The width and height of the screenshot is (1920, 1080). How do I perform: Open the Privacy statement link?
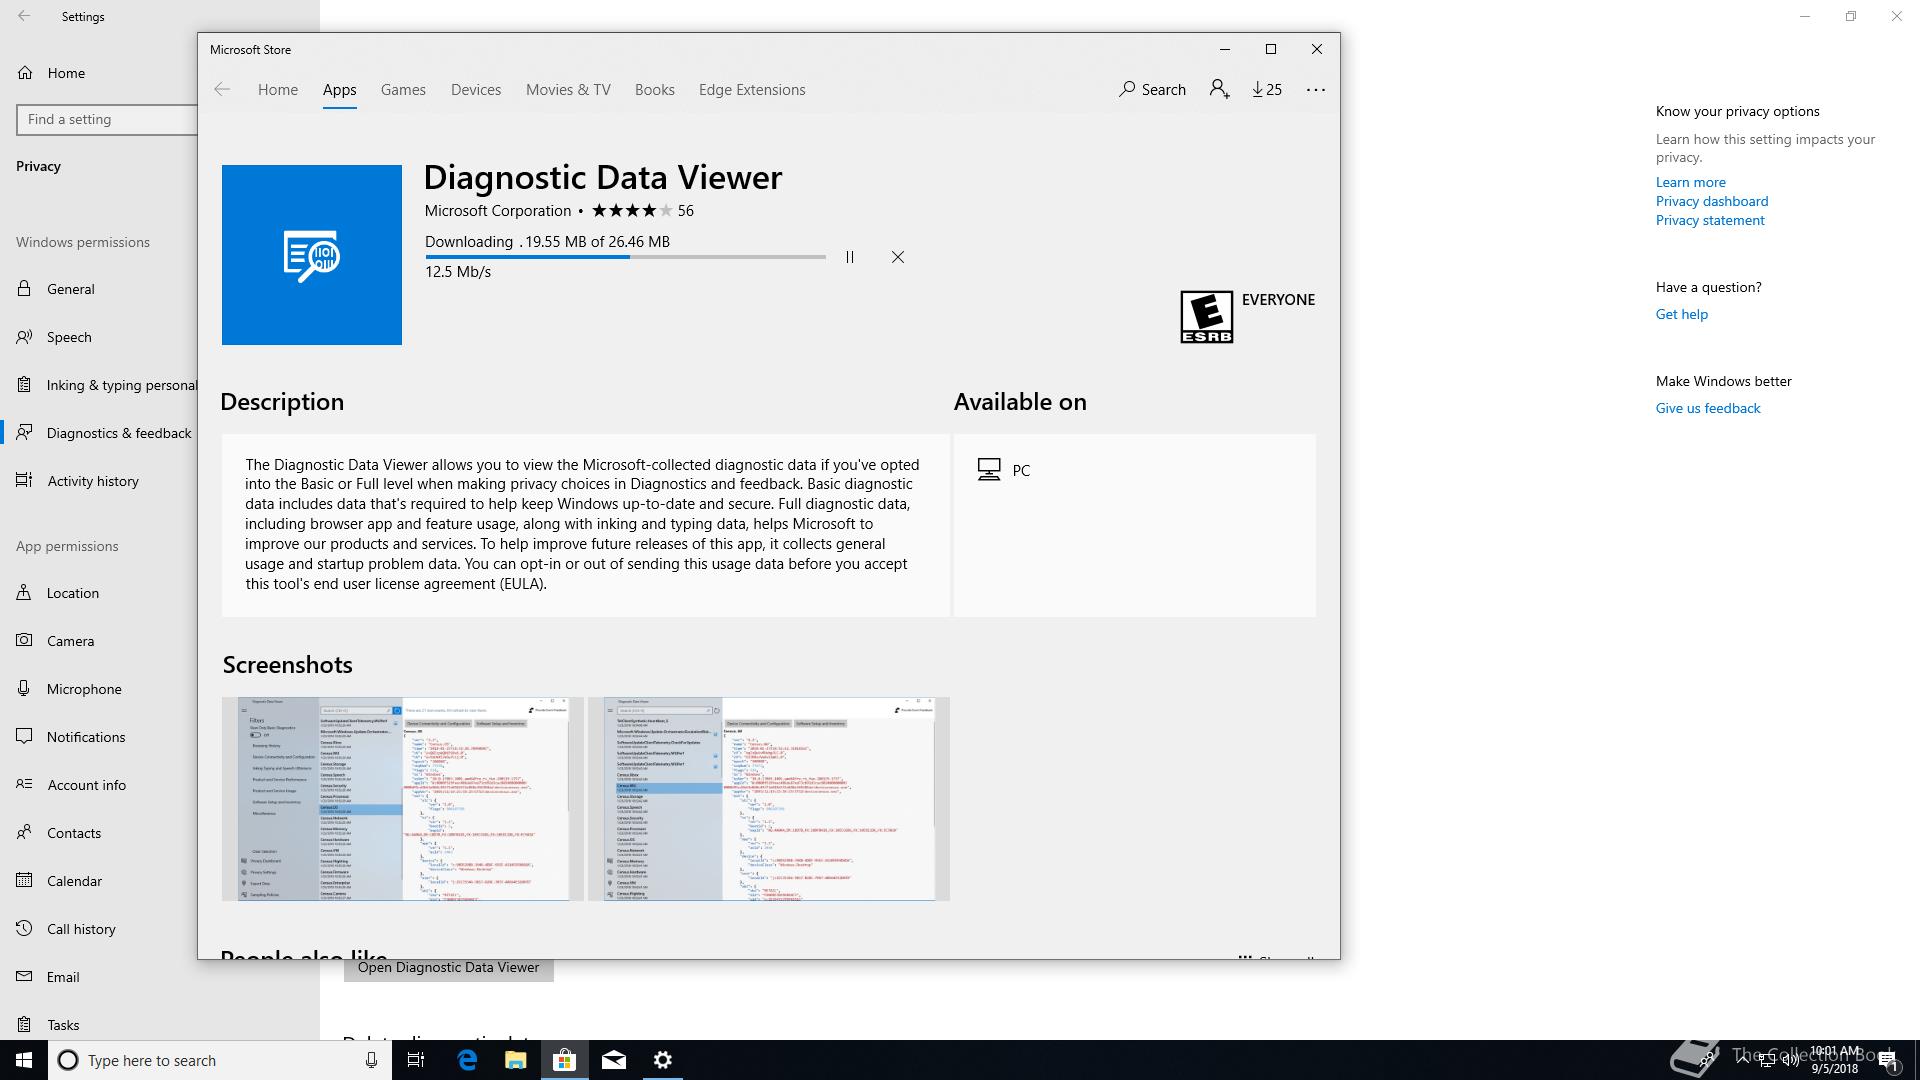click(1709, 220)
